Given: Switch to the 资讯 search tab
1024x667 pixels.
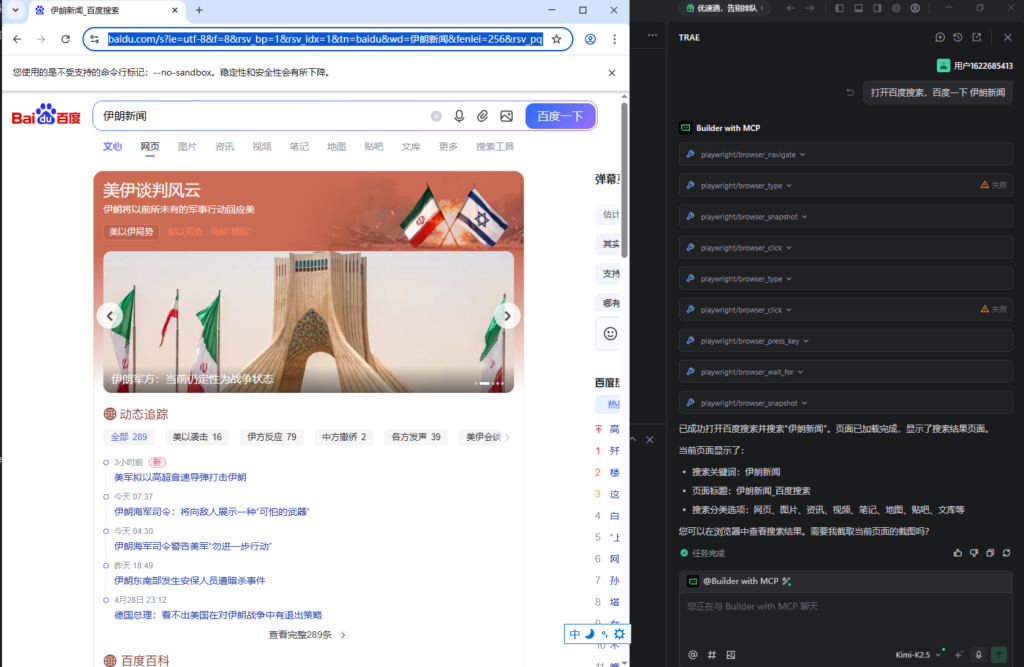Looking at the screenshot, I should click(224, 147).
